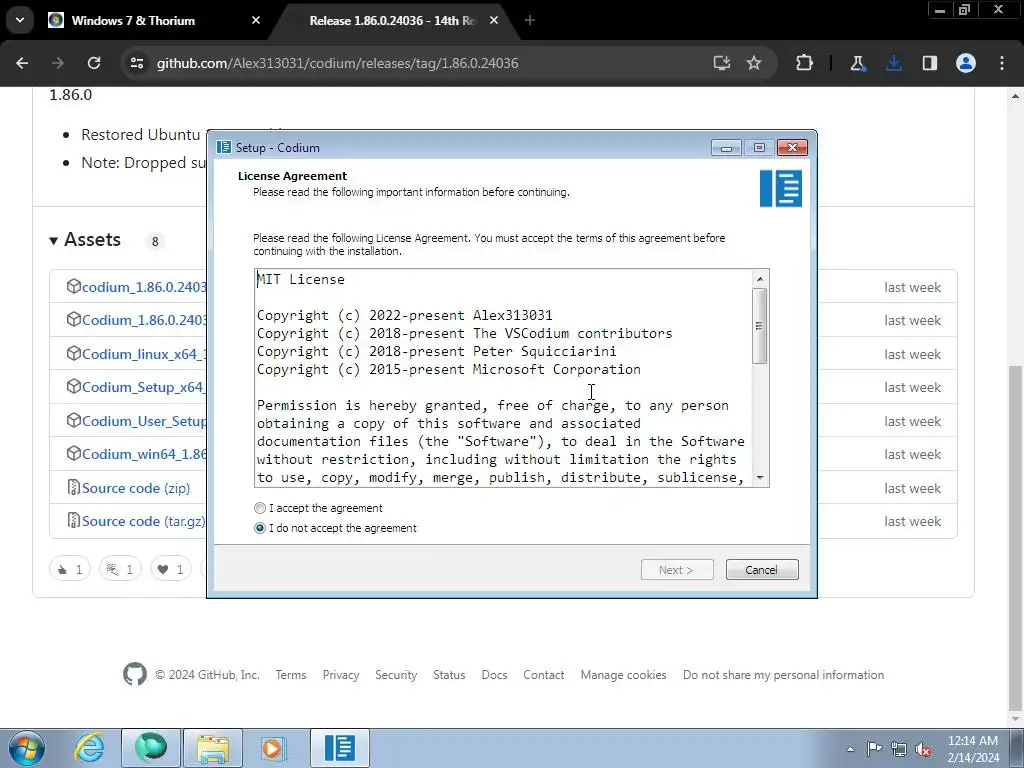
Task: Open the taskbar clock showing 12:14 AM
Action: click(x=973, y=749)
